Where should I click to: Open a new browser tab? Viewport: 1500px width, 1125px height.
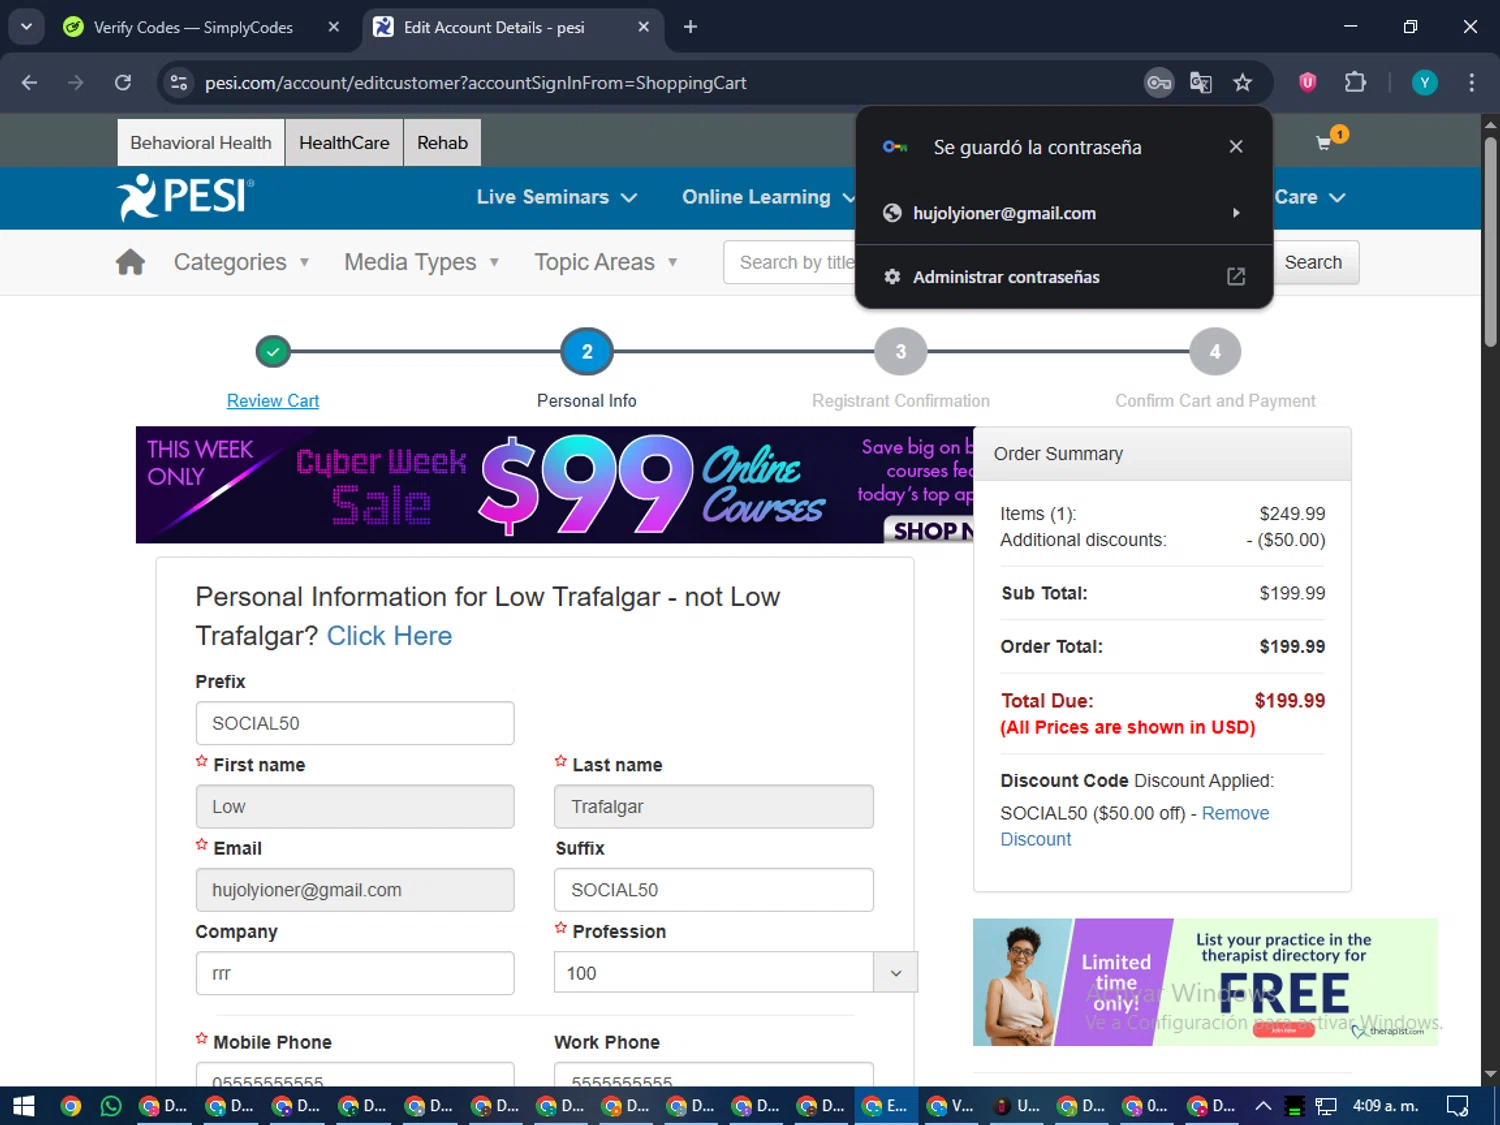[690, 27]
